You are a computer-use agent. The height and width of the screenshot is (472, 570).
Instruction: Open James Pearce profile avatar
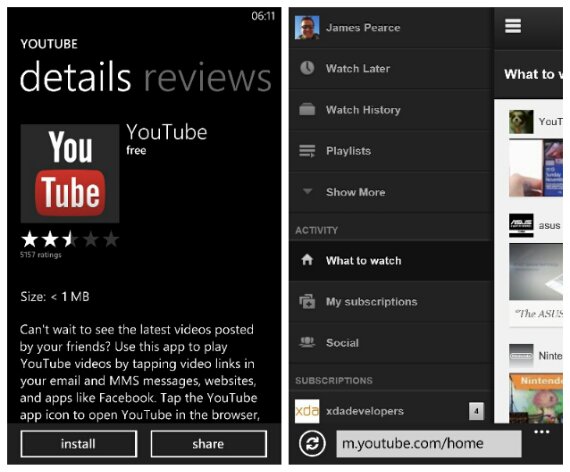(x=307, y=27)
